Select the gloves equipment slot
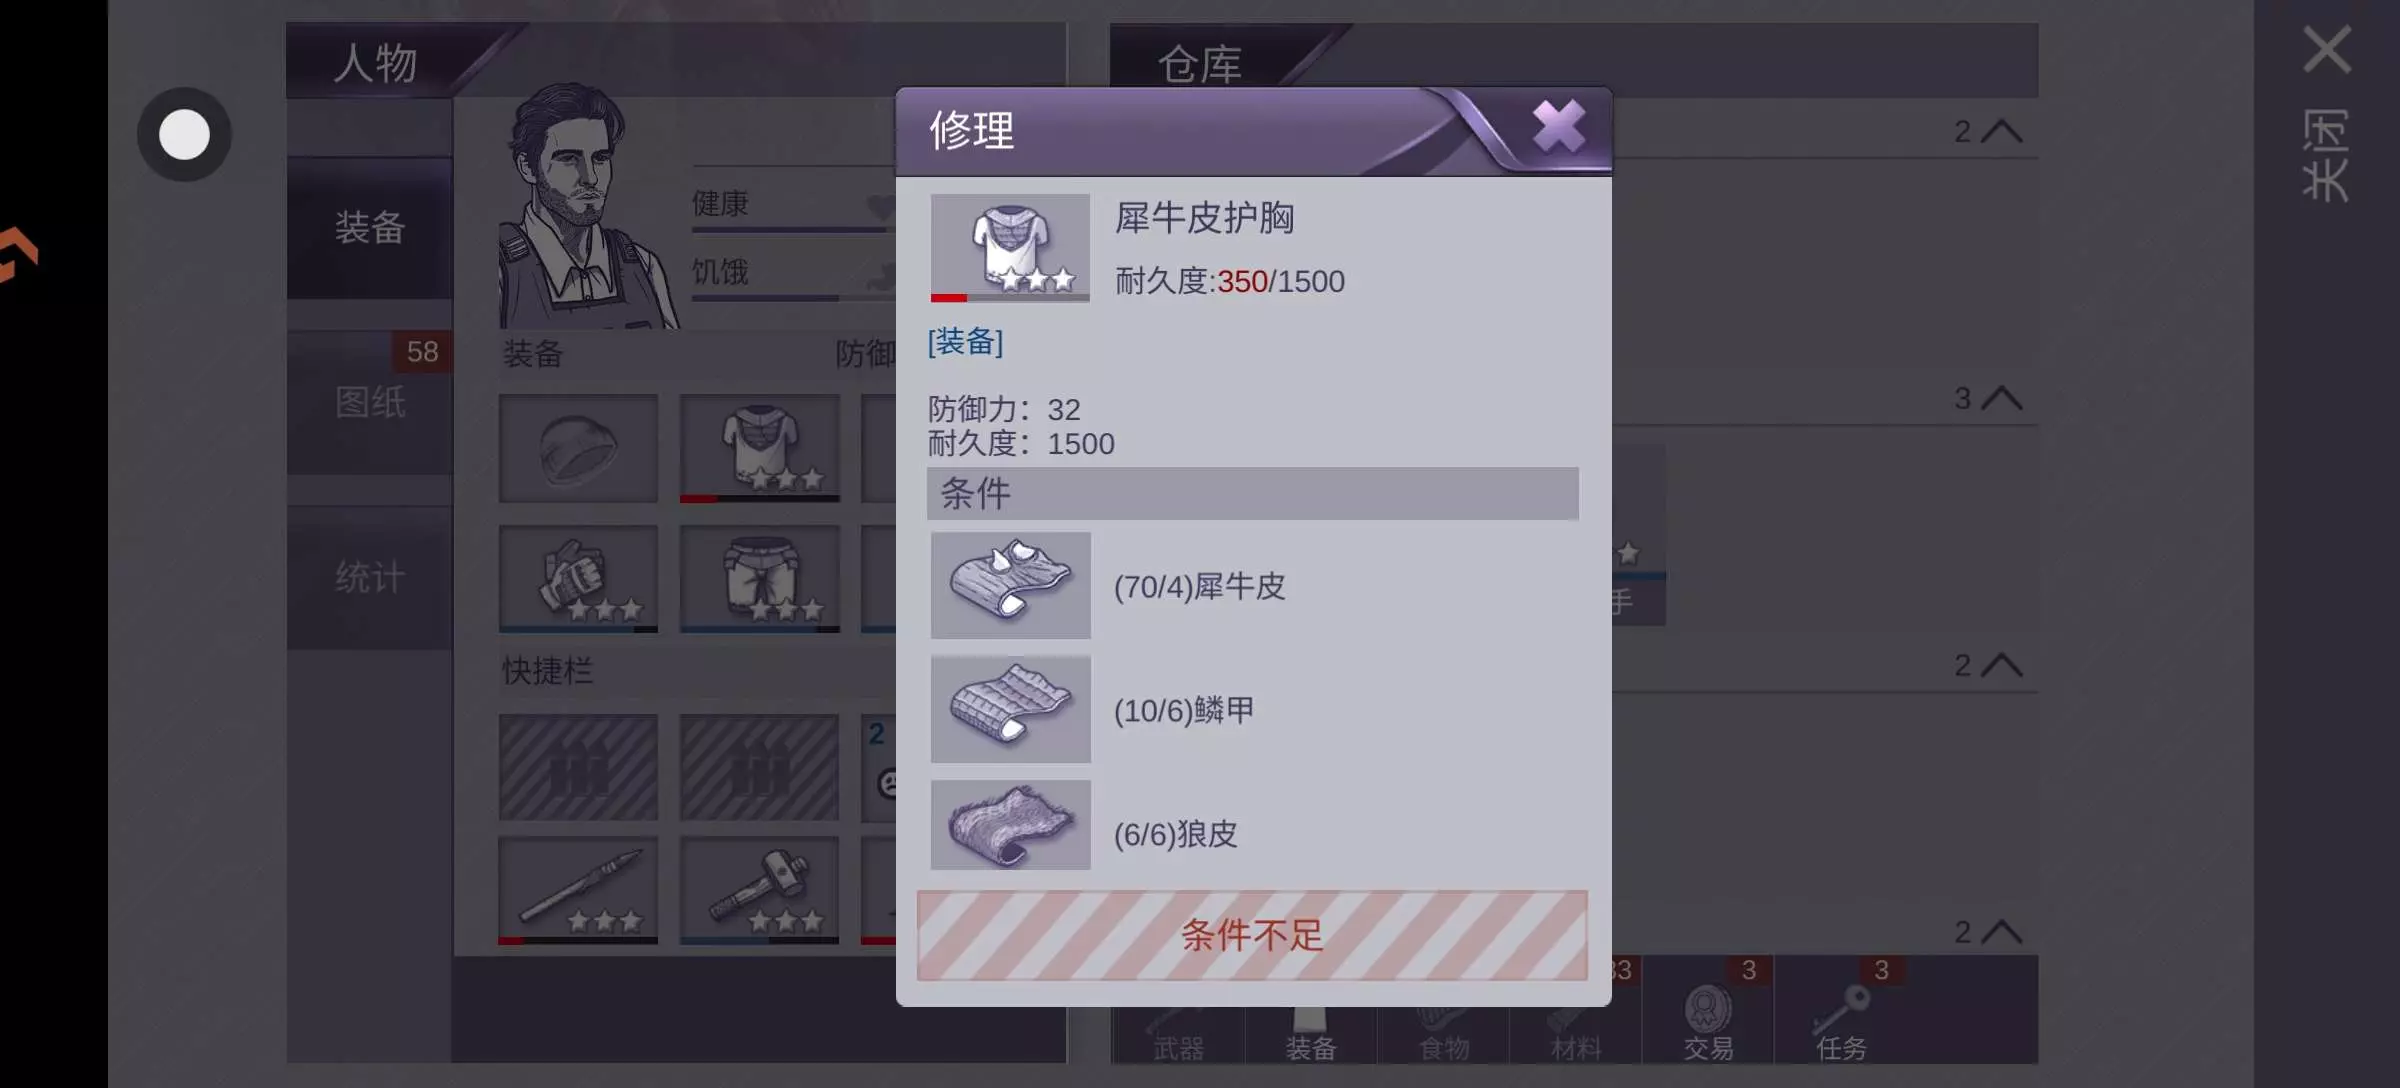Screen dimensions: 2400x1088 tap(578, 579)
